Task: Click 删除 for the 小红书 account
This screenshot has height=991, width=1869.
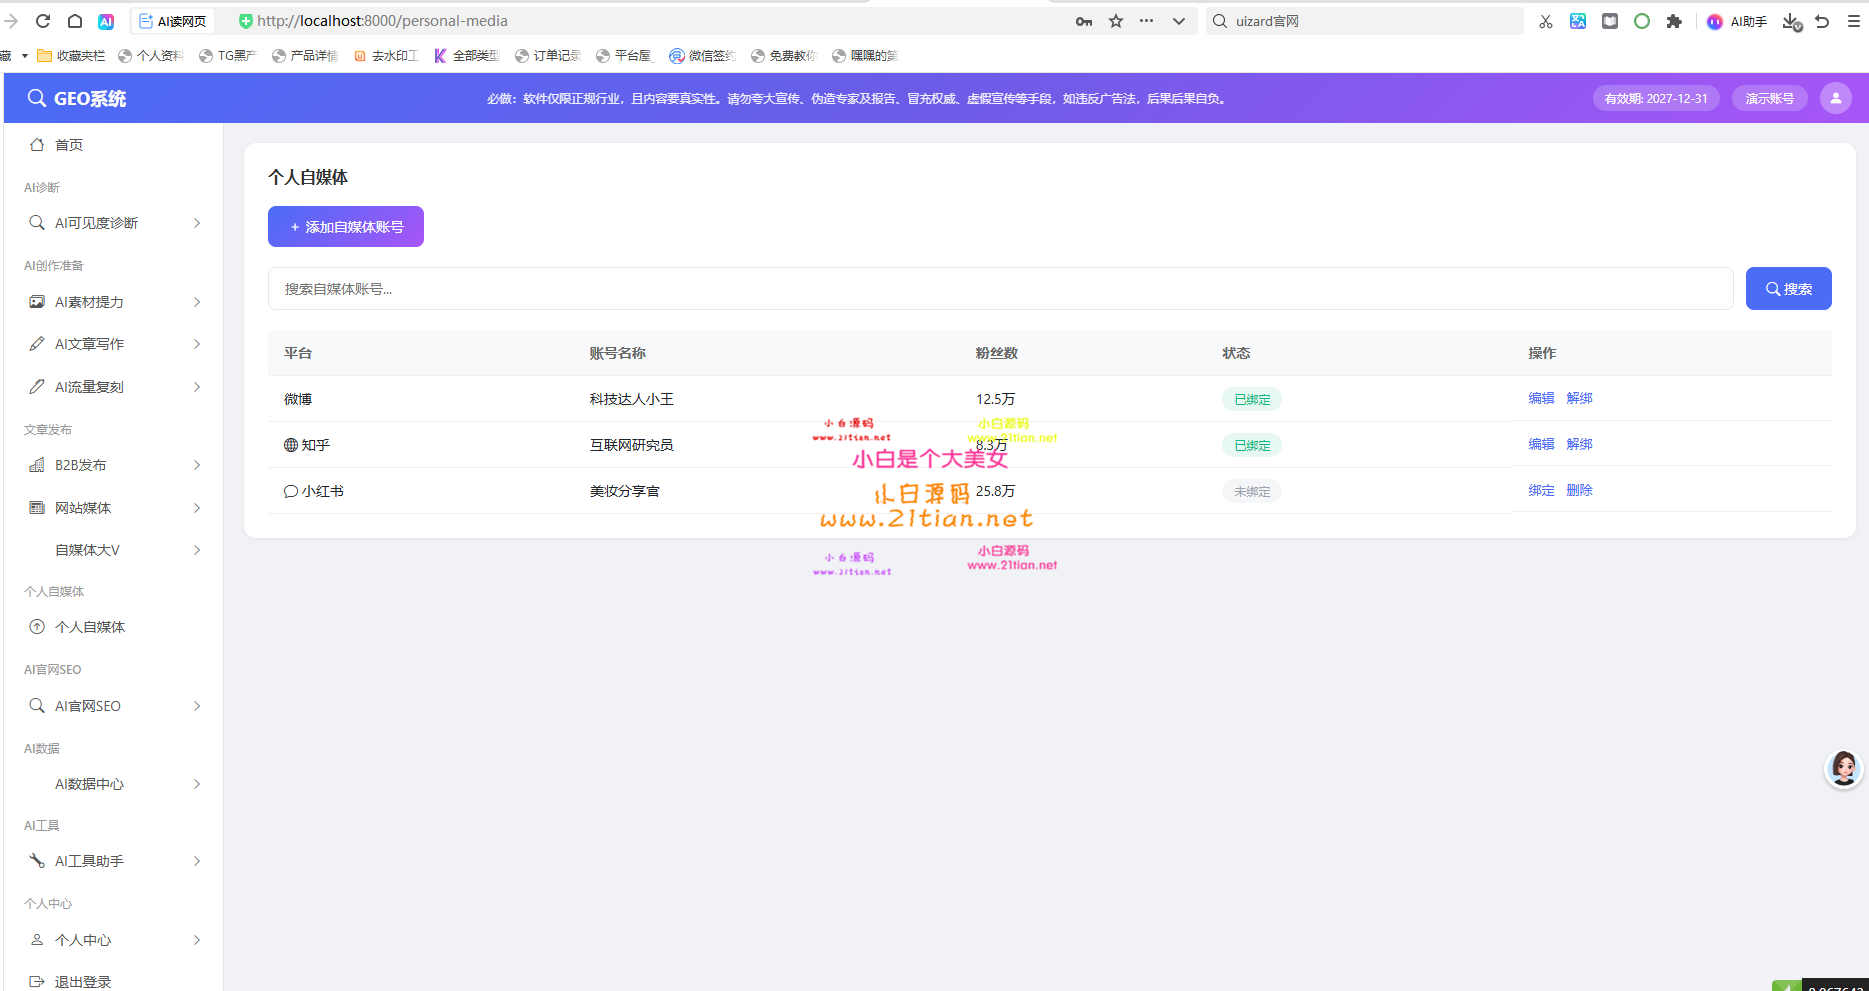Action: click(1579, 490)
